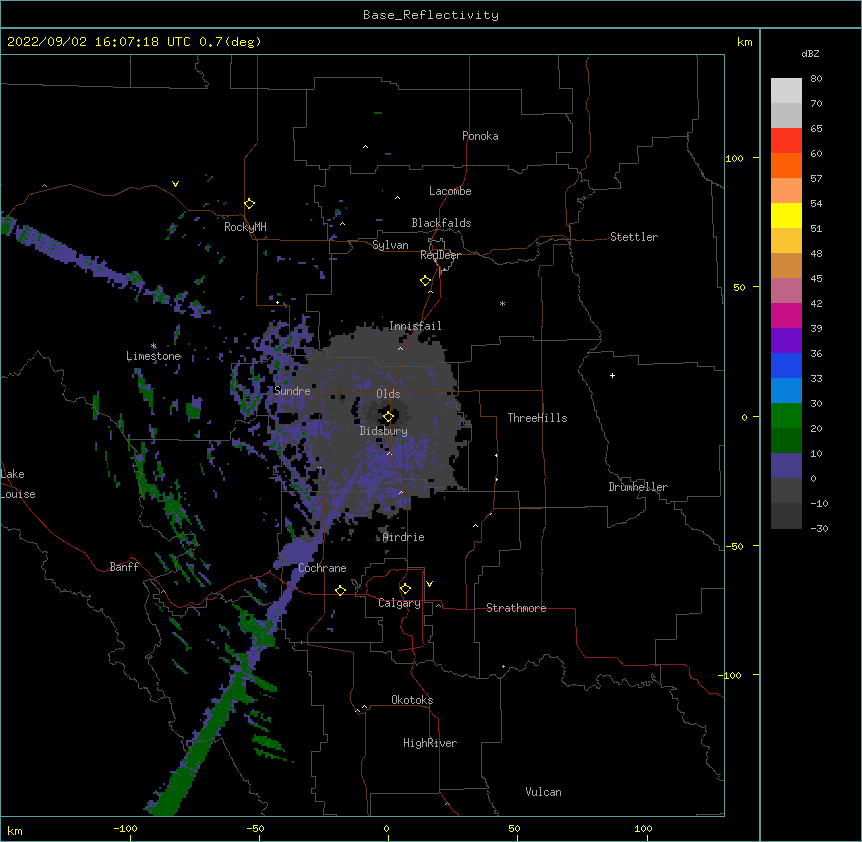Click the ThreeHills label
This screenshot has width=862, height=842.
point(537,418)
